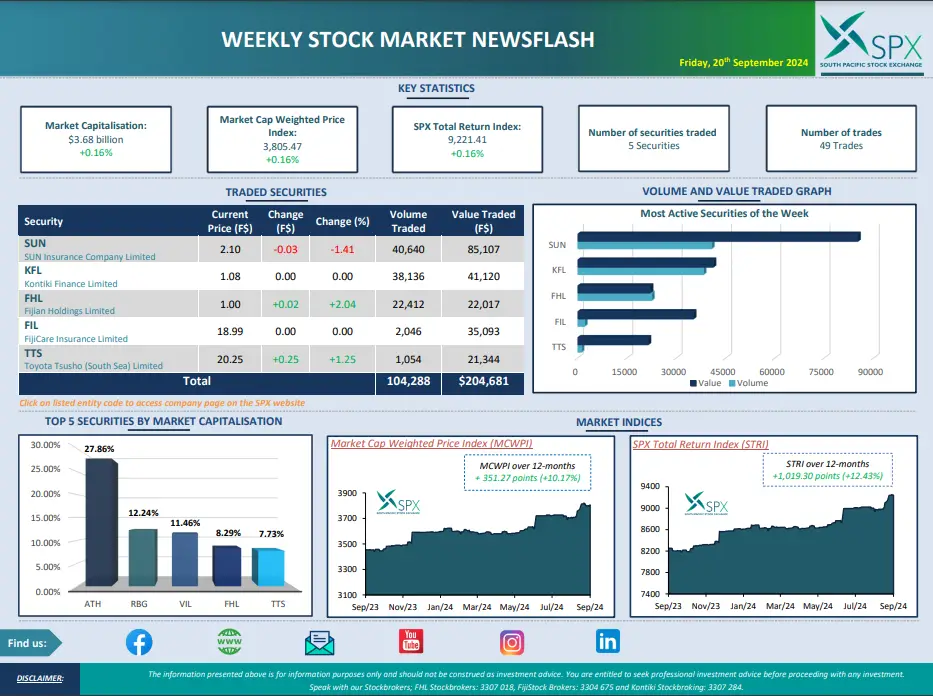Select the ATH bar at 27.86%
This screenshot has height=696, width=933.
pos(101,522)
